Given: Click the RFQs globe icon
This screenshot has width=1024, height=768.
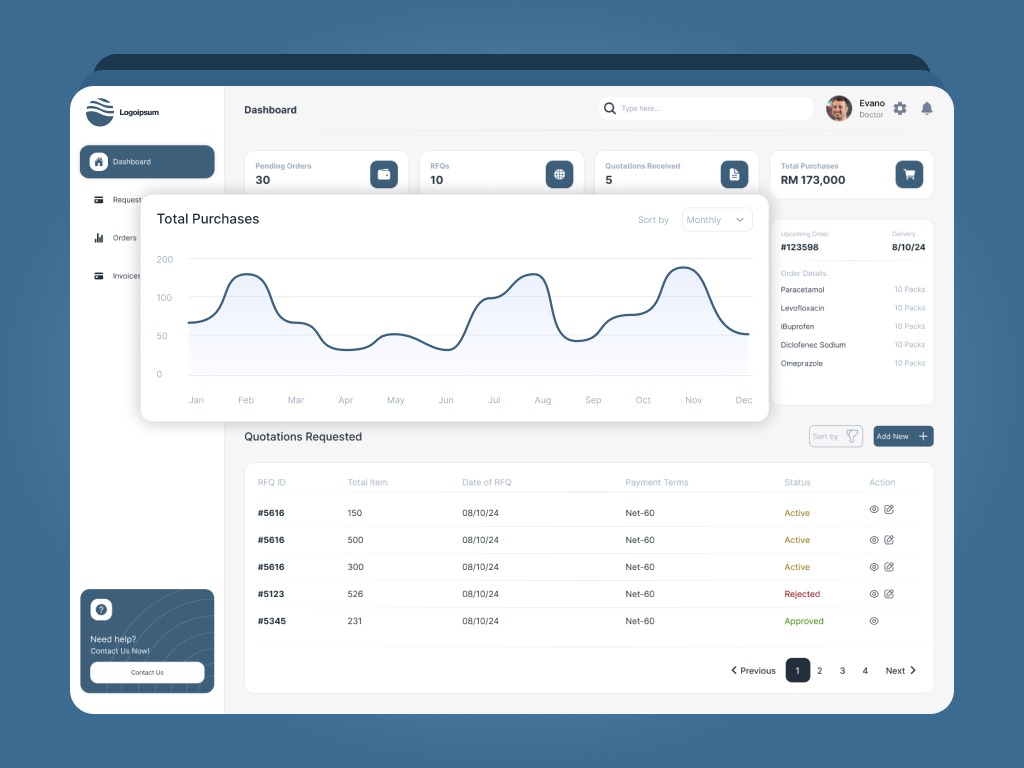Looking at the screenshot, I should click(x=559, y=174).
